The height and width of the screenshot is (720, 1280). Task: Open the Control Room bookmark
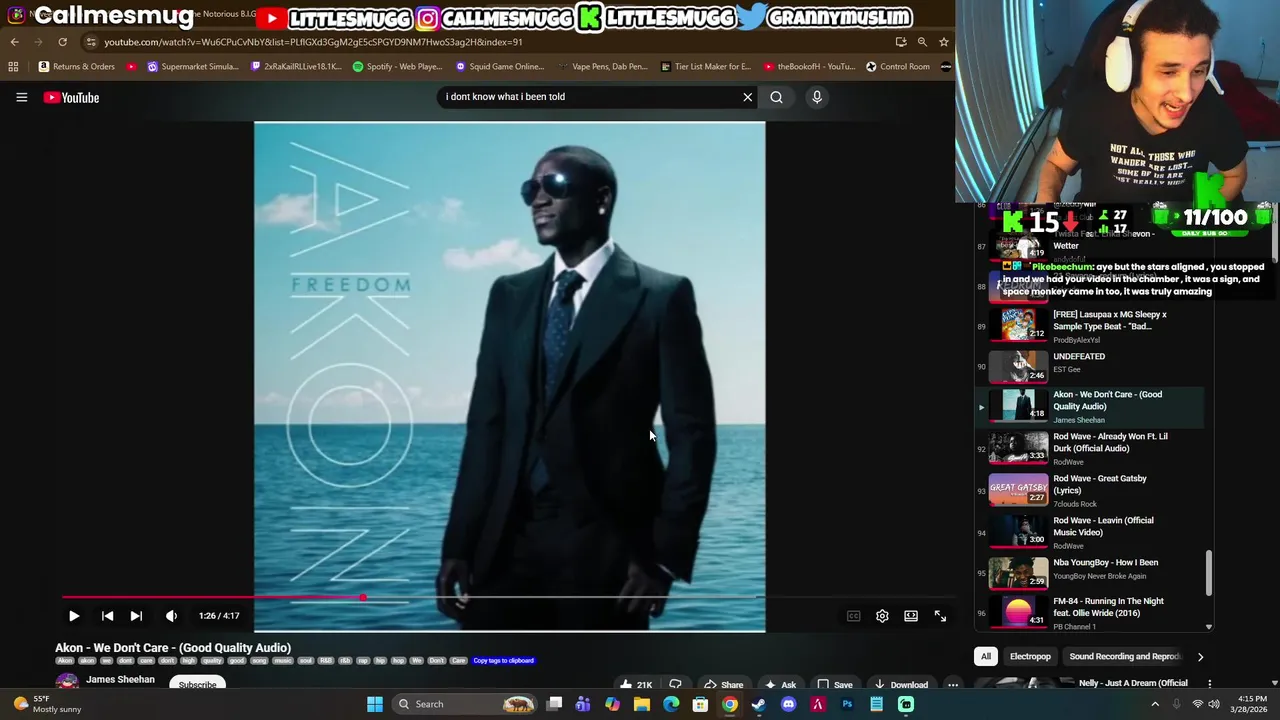point(898,67)
